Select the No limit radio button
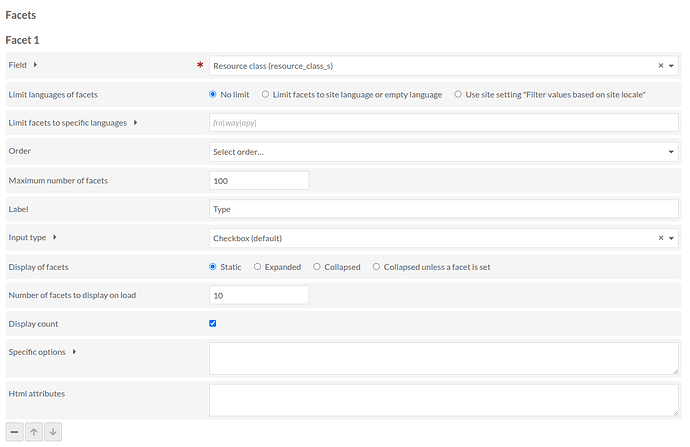The image size is (690, 447). [x=213, y=94]
